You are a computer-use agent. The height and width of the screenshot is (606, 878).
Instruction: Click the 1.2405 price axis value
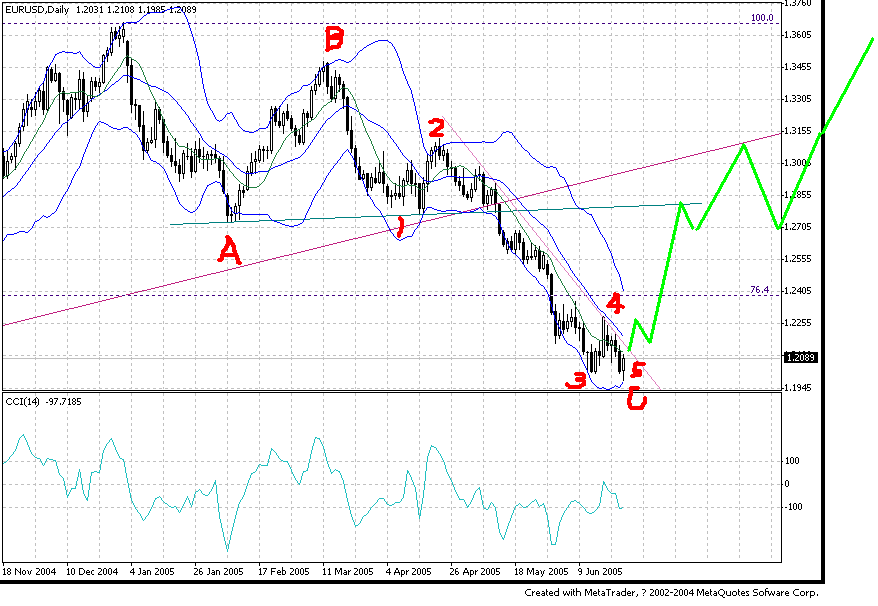click(799, 291)
